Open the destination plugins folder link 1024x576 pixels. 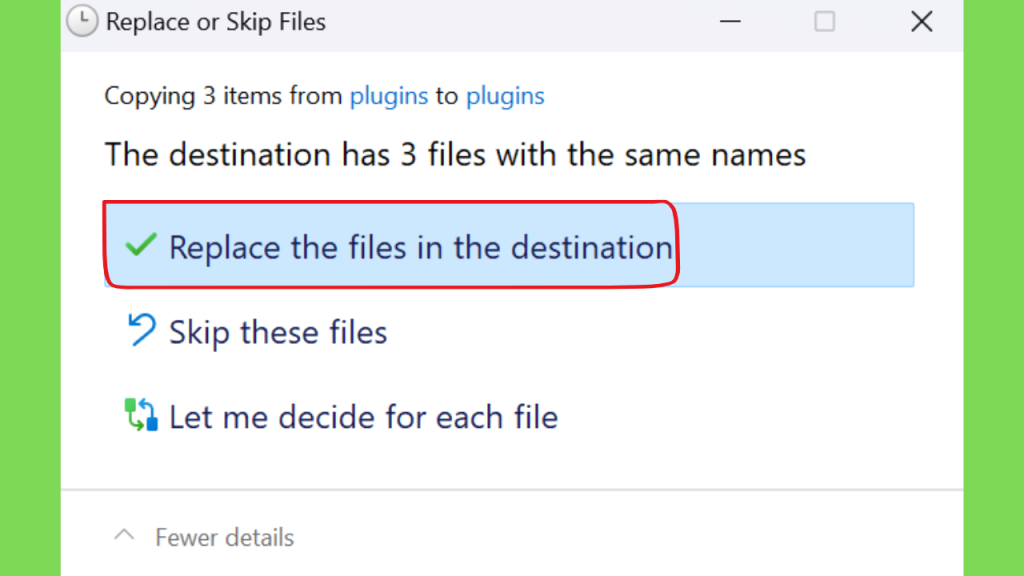point(505,96)
